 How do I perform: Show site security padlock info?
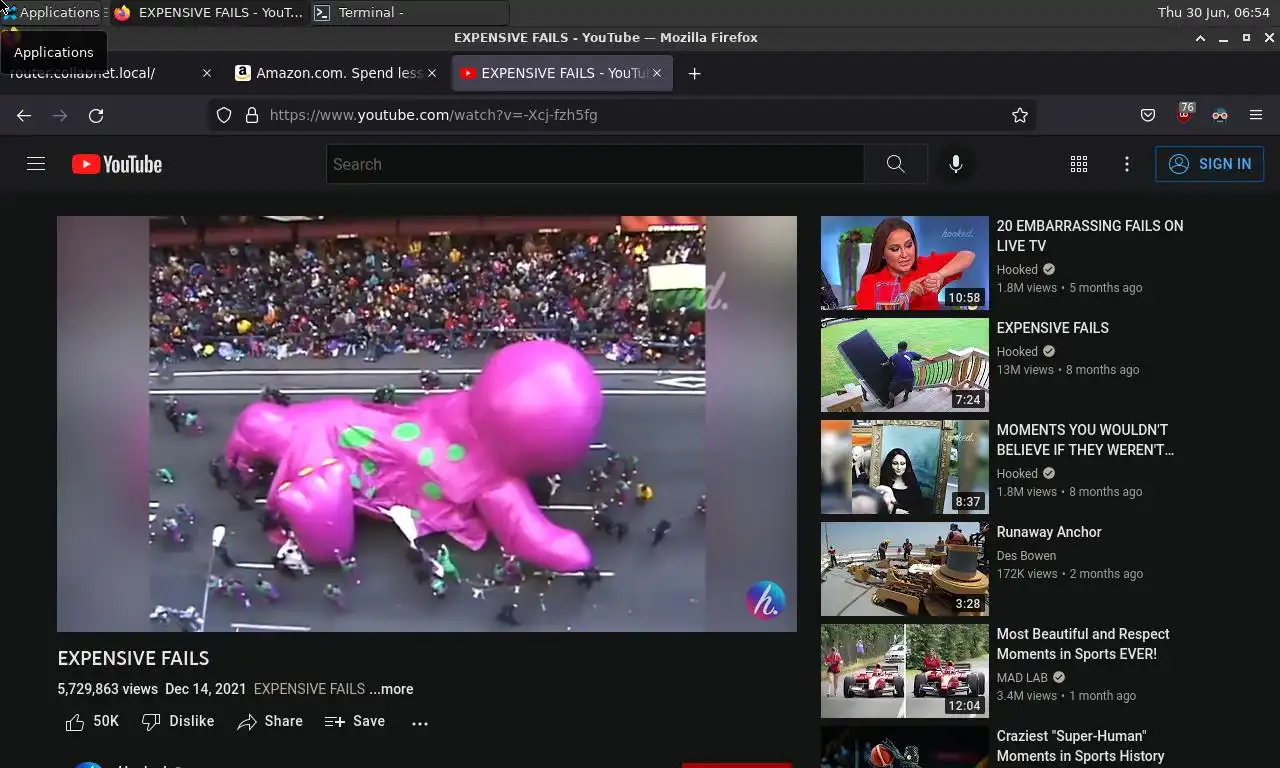251,115
